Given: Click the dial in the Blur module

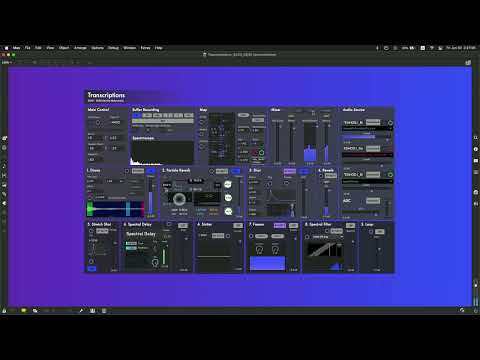Looking at the screenshot, I should pos(269,183).
